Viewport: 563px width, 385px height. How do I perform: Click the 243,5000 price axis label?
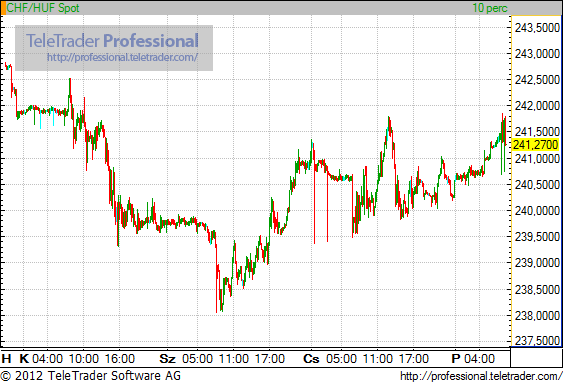pyautogui.click(x=537, y=28)
